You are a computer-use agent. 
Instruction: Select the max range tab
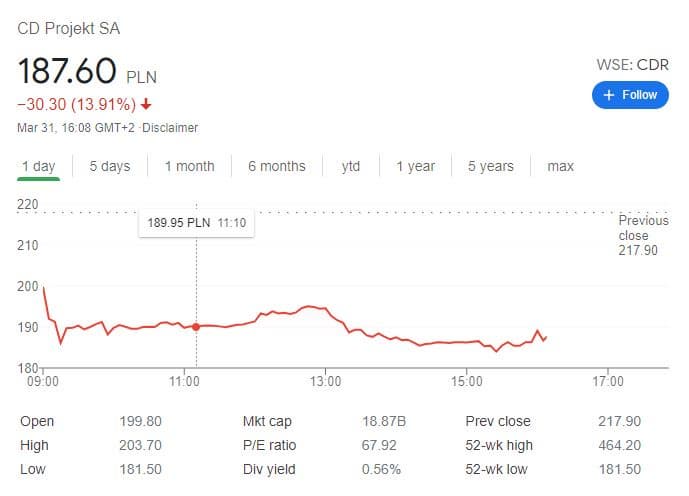(560, 166)
